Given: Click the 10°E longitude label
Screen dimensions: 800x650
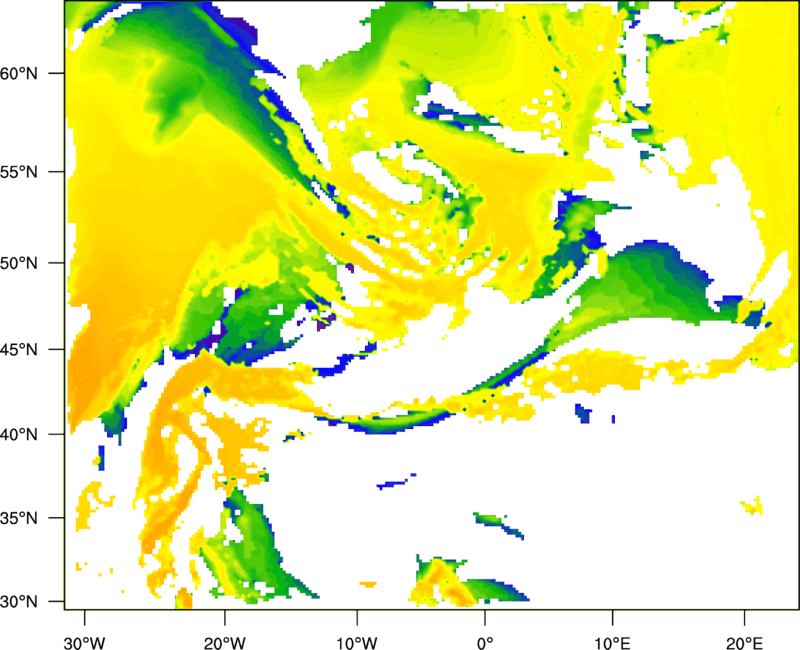Looking at the screenshot, I should (x=612, y=643).
